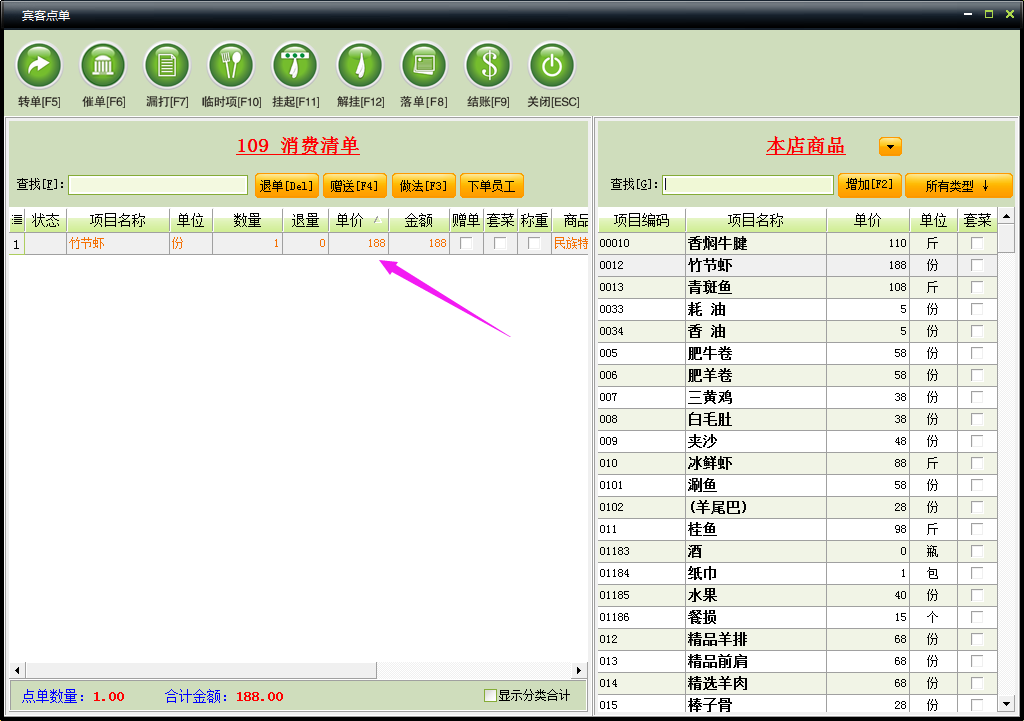The height and width of the screenshot is (721, 1024).
Task: Click the 数量 column header in order list
Action: point(247,220)
